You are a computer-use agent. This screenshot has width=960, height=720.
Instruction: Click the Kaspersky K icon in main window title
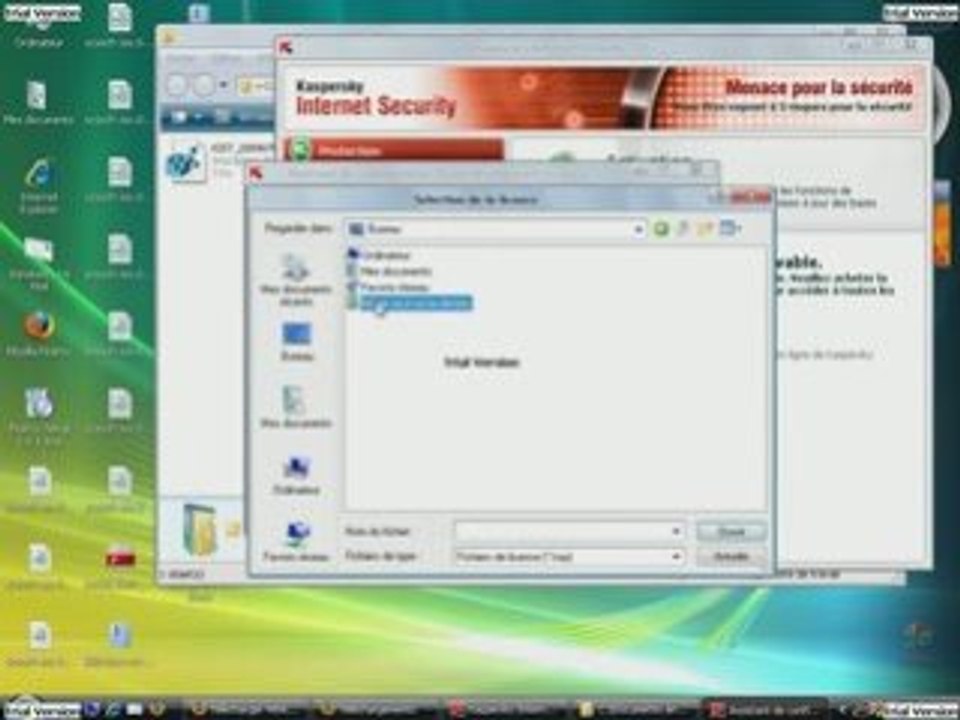(286, 47)
